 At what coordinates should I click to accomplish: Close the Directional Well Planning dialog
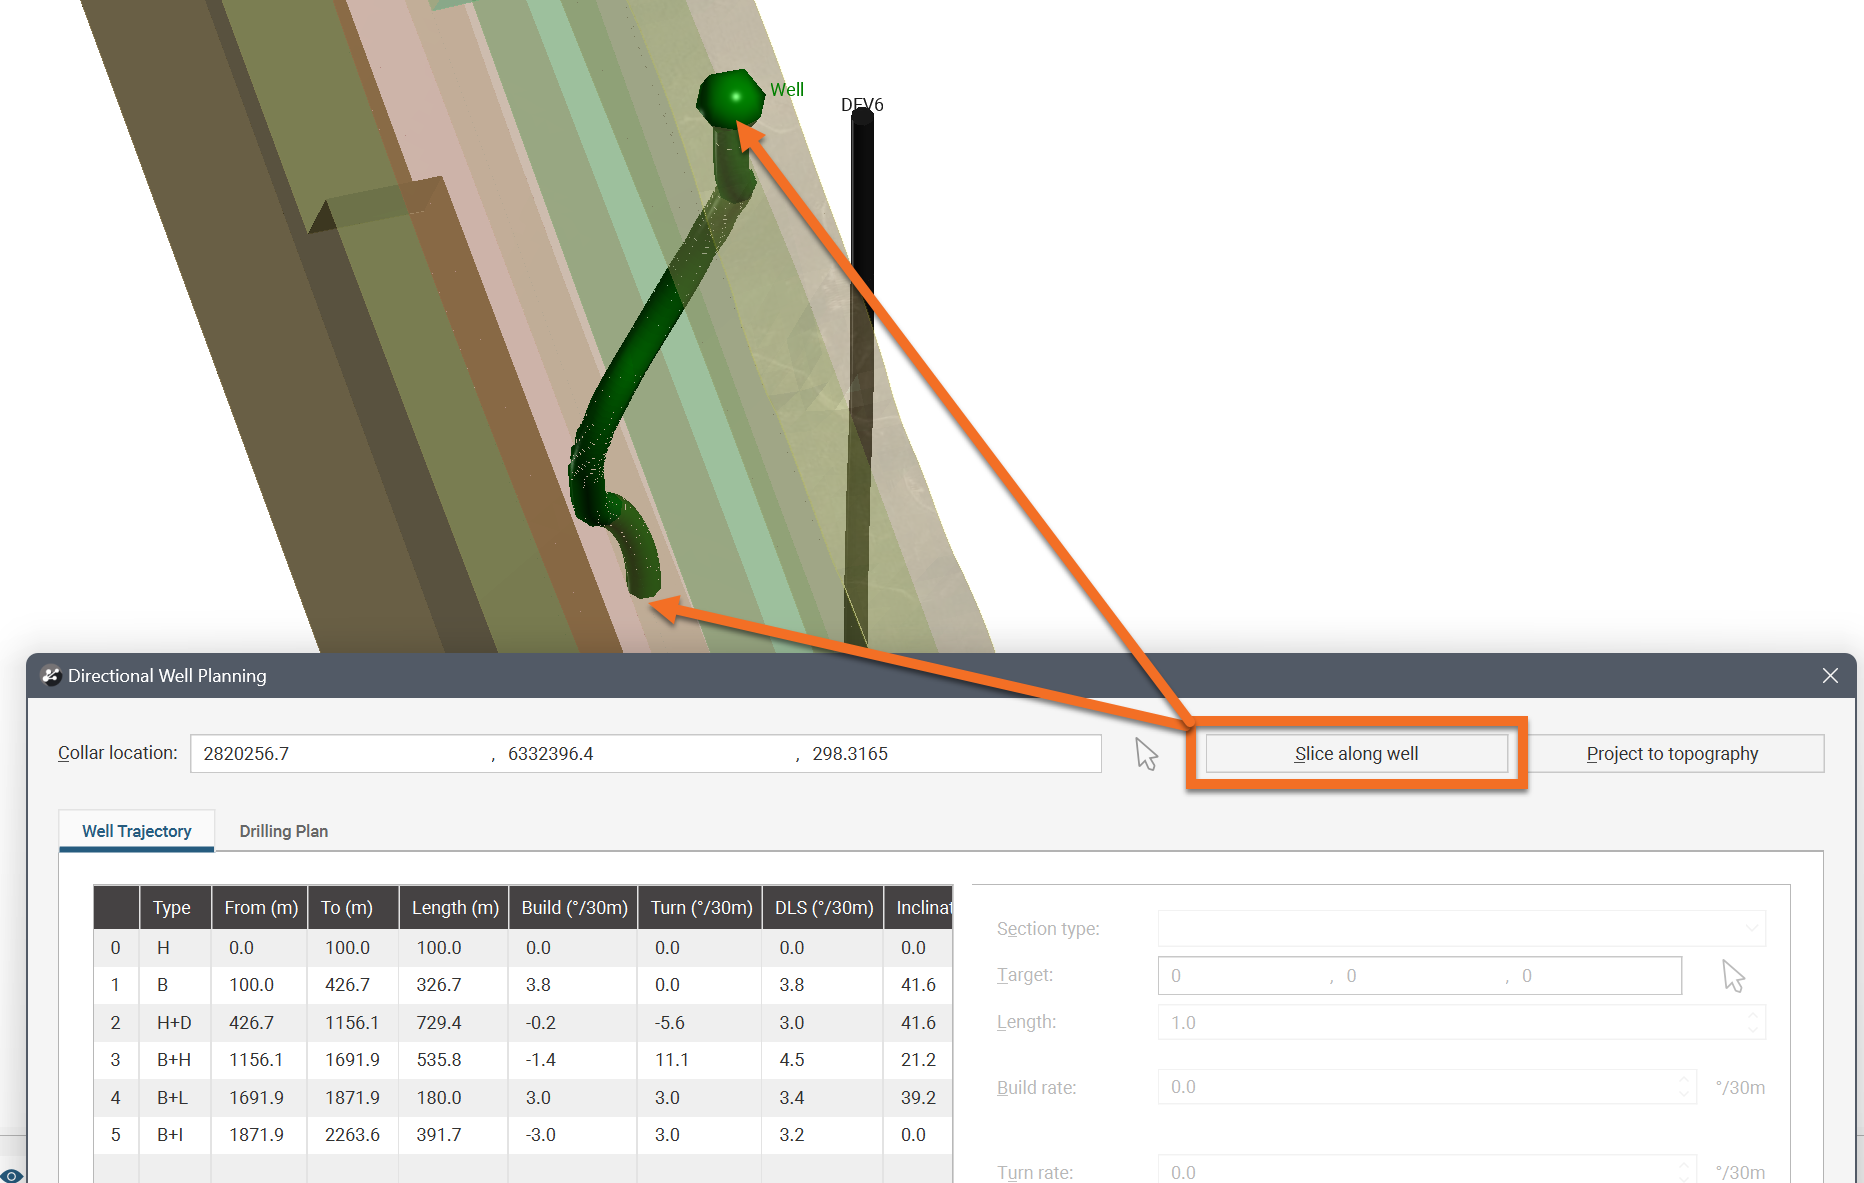tap(1831, 675)
